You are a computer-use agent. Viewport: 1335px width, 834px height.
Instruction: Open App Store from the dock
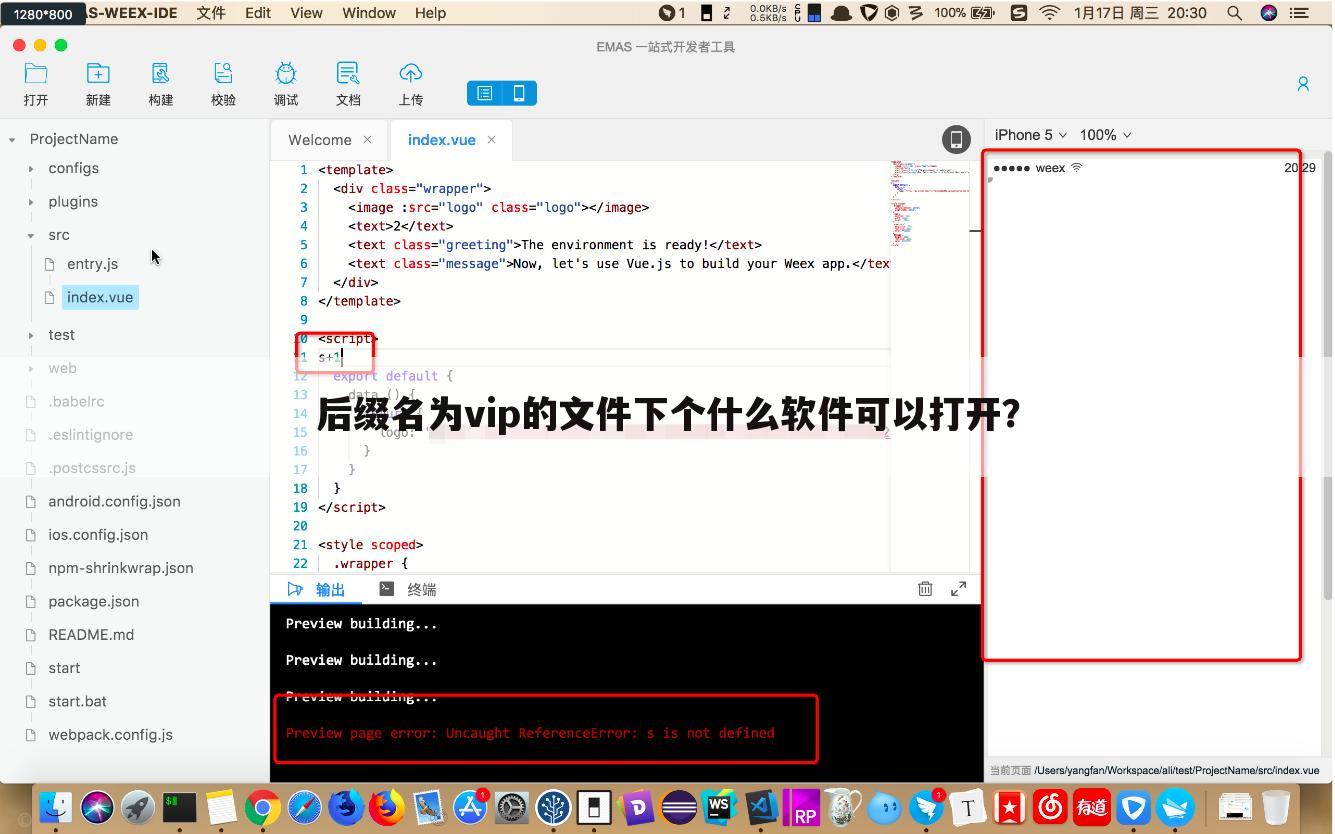click(470, 807)
